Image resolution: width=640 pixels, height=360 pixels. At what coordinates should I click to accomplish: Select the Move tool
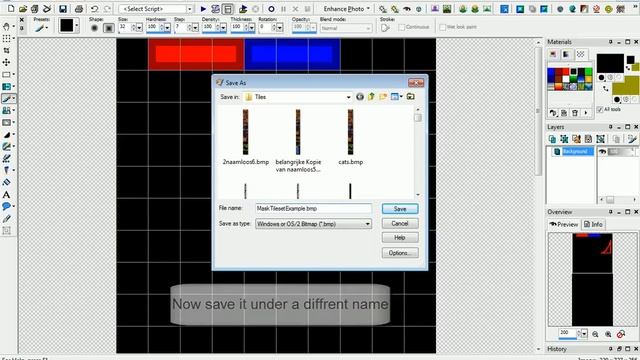(6, 62)
